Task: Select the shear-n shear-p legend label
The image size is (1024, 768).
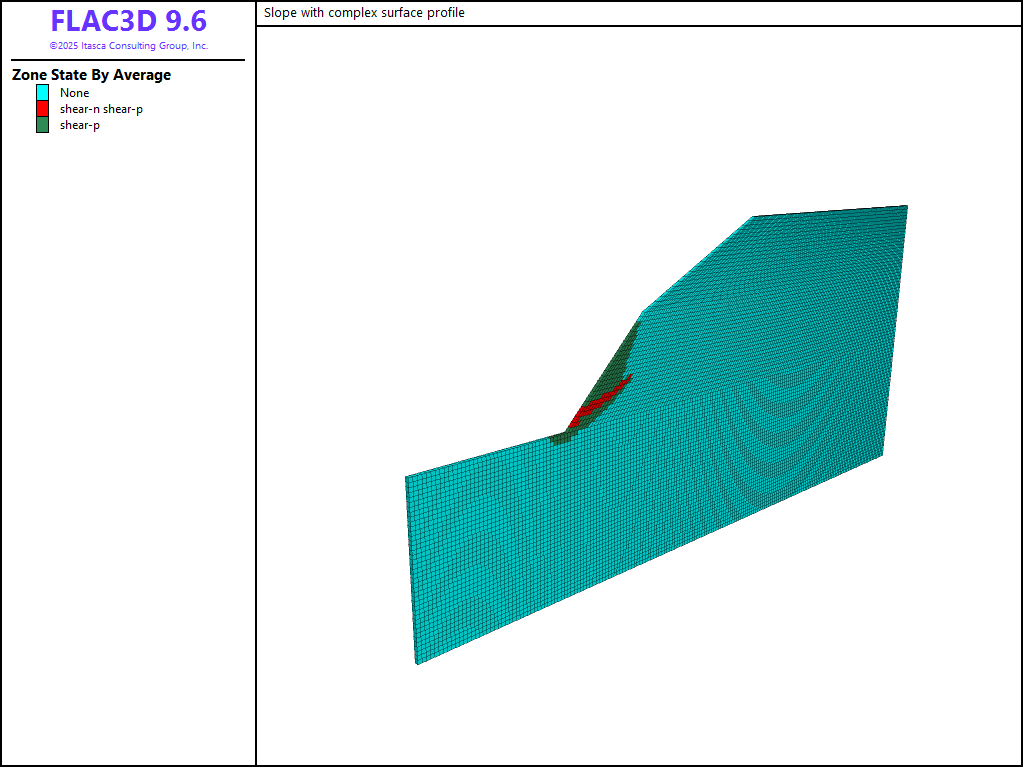Action: coord(101,109)
